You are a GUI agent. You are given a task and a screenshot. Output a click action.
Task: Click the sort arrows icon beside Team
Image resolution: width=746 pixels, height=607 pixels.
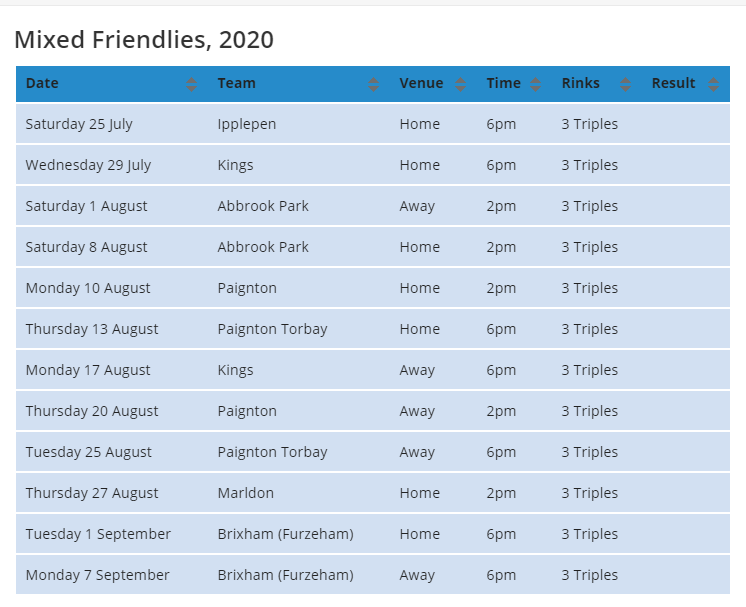(x=373, y=85)
